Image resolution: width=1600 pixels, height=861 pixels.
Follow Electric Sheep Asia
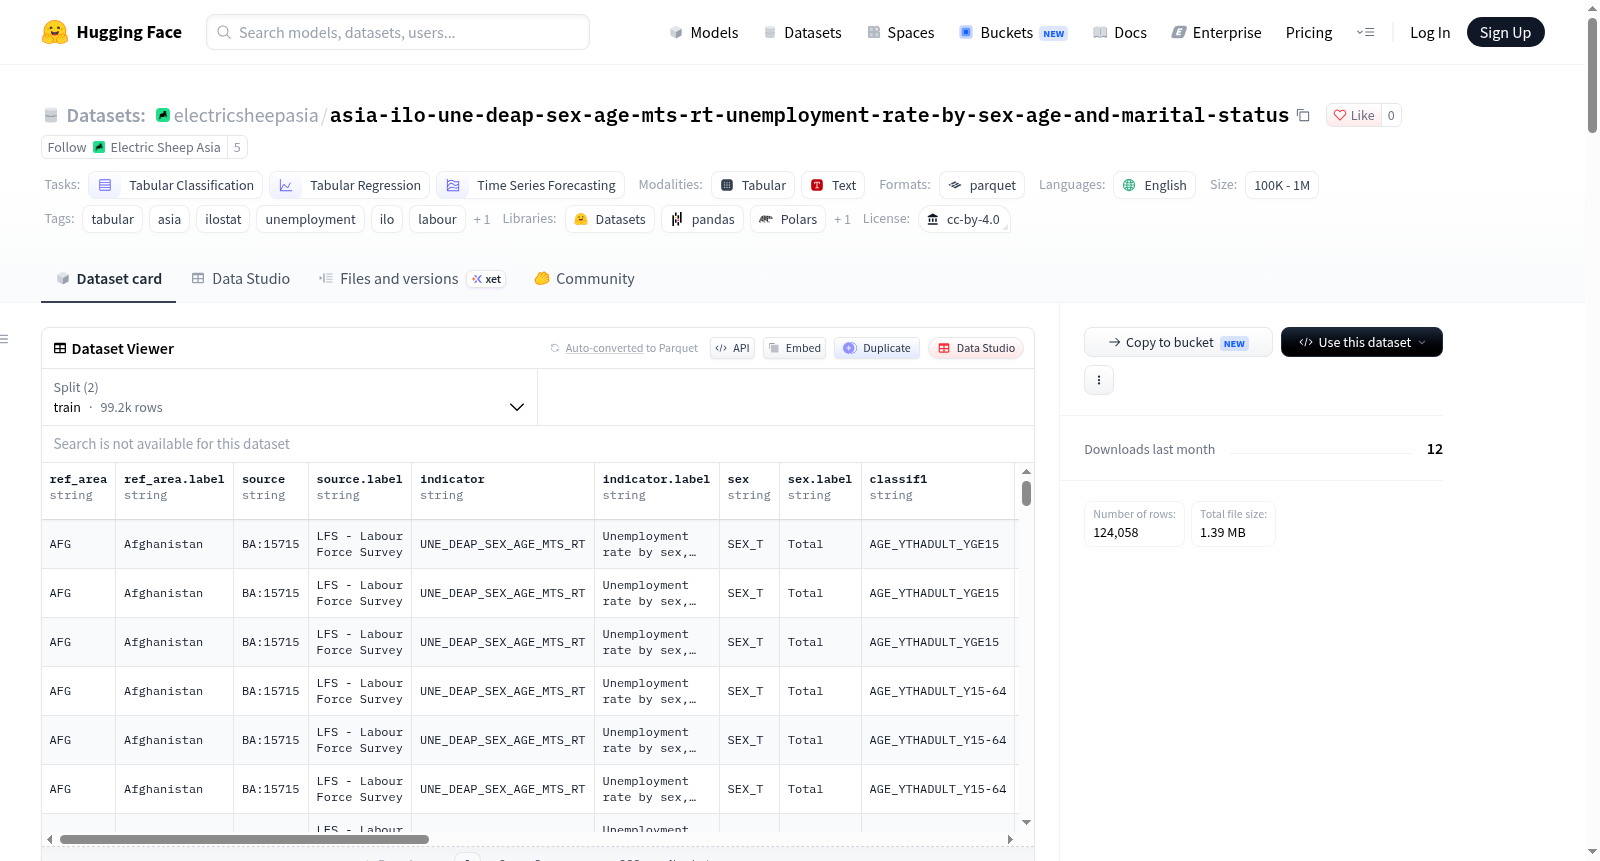(134, 147)
